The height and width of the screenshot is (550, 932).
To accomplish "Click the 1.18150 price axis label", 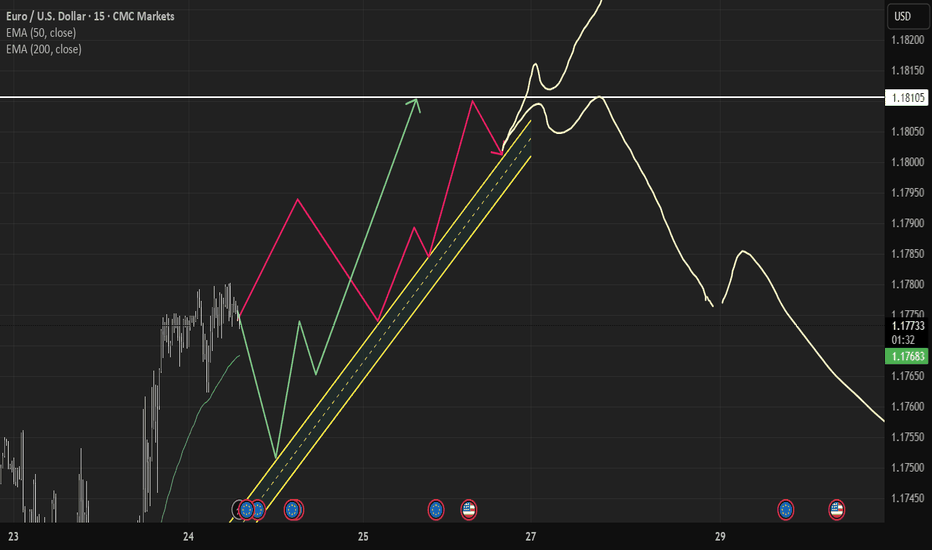I will (x=908, y=71).
